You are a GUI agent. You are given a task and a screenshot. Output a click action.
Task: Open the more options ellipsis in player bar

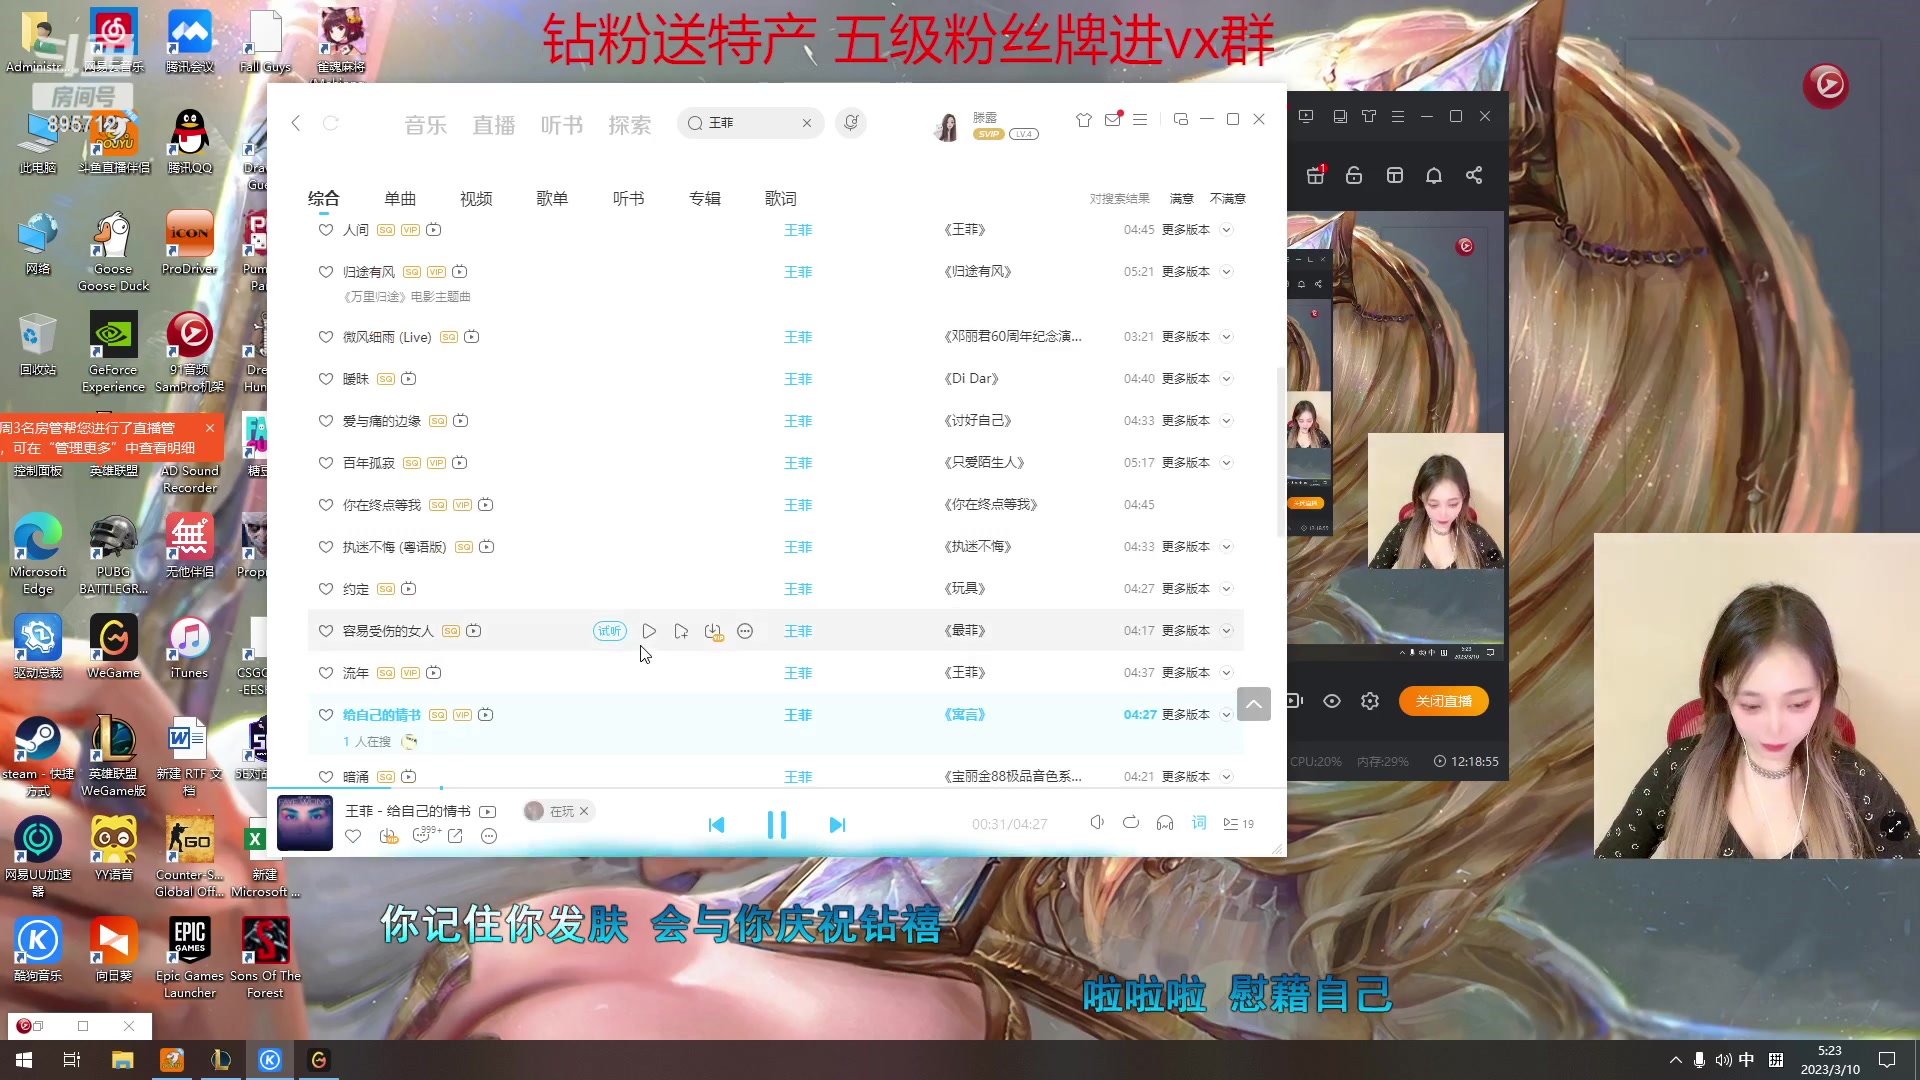[x=489, y=836]
